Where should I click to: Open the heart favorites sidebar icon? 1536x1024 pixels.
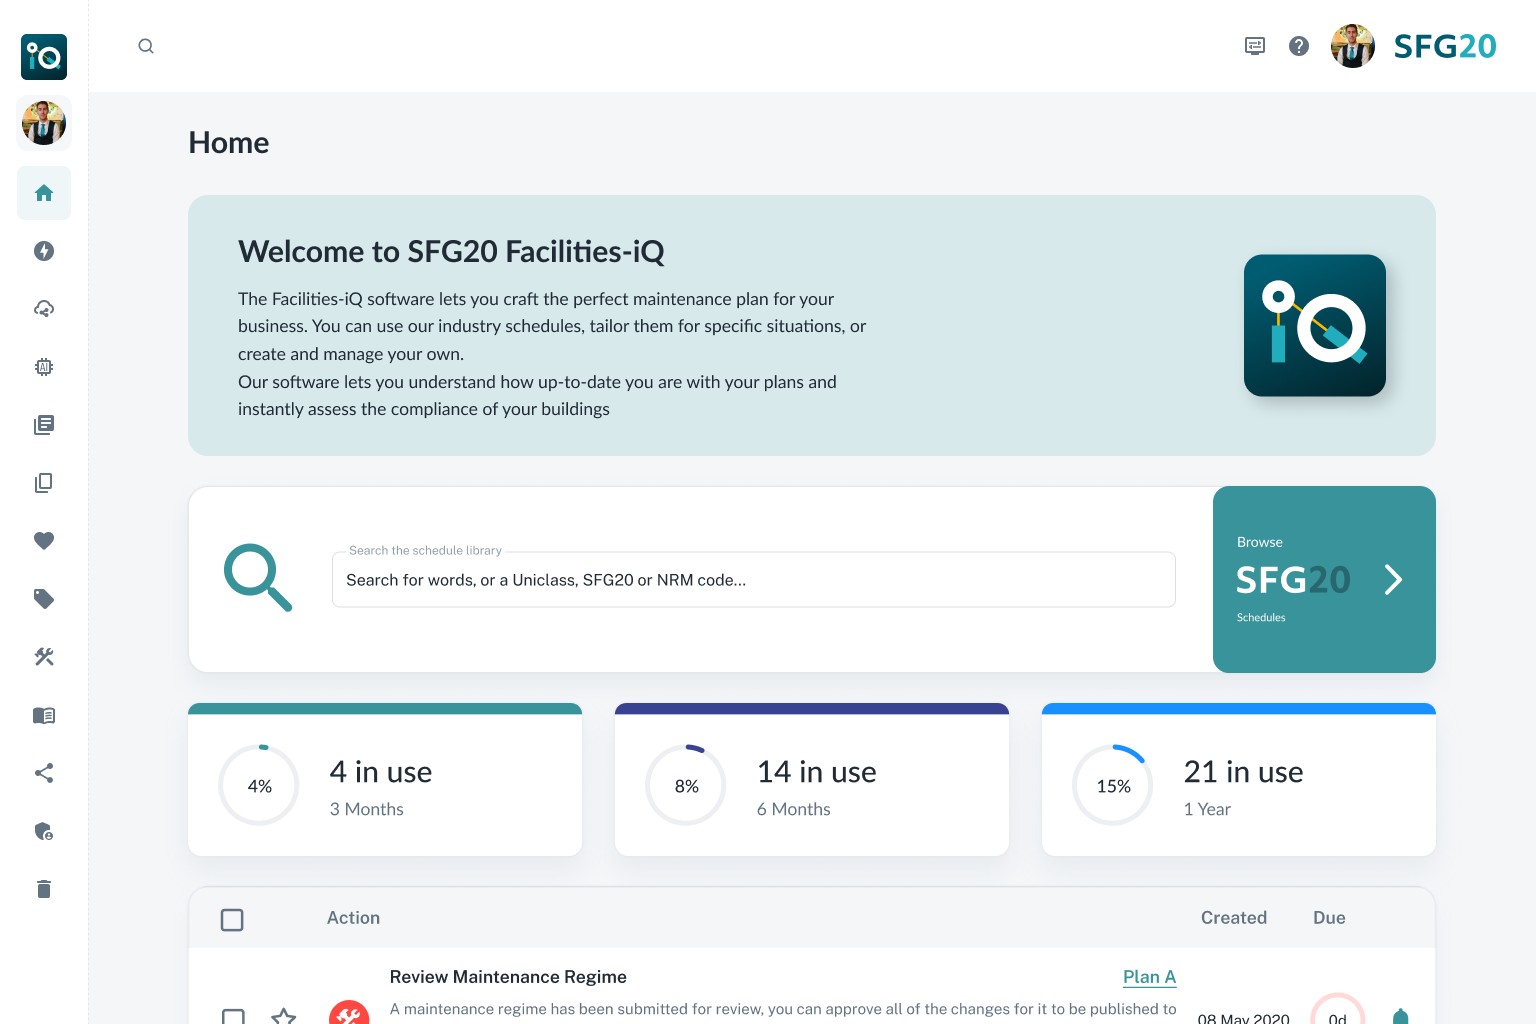coord(44,541)
